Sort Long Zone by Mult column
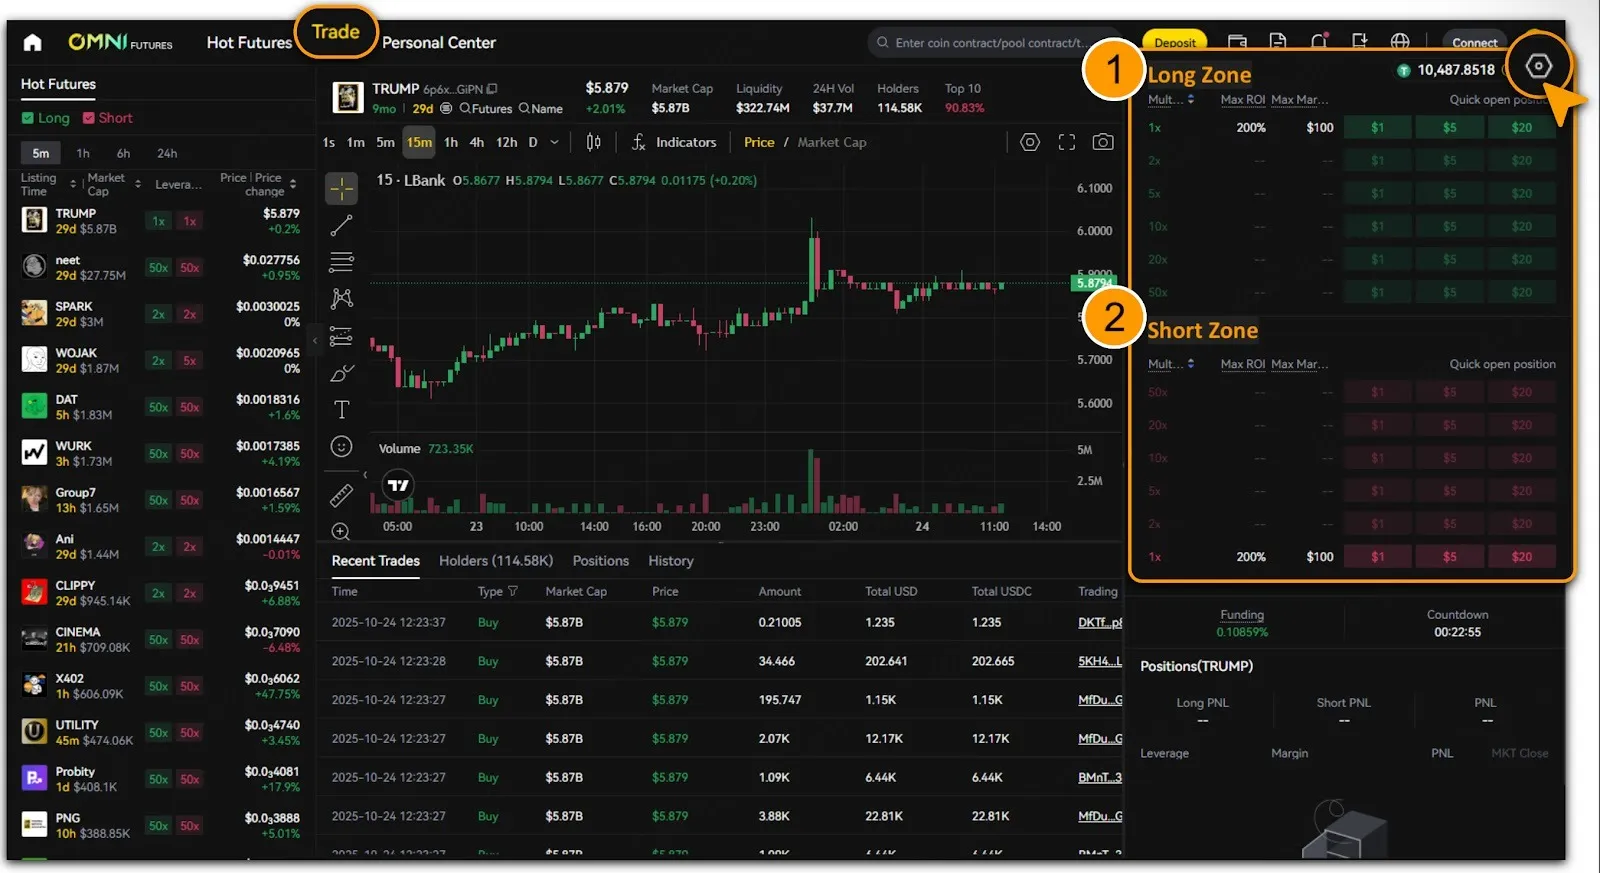The height and width of the screenshot is (873, 1600). pyautogui.click(x=1170, y=99)
